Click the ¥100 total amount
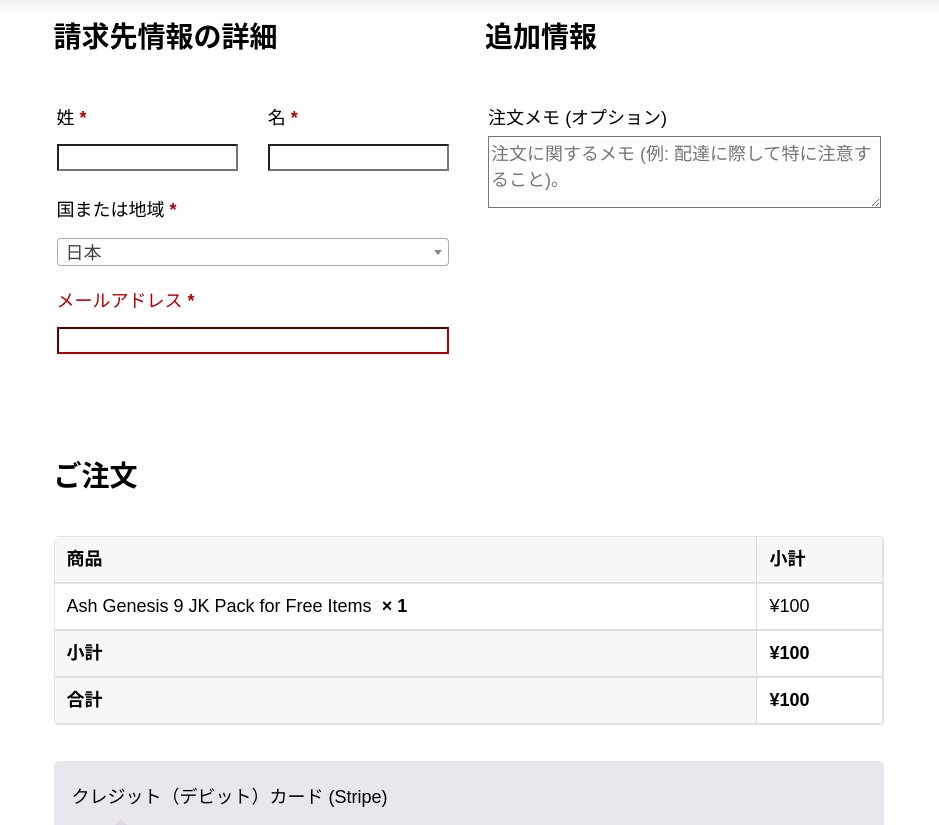 [x=789, y=700]
